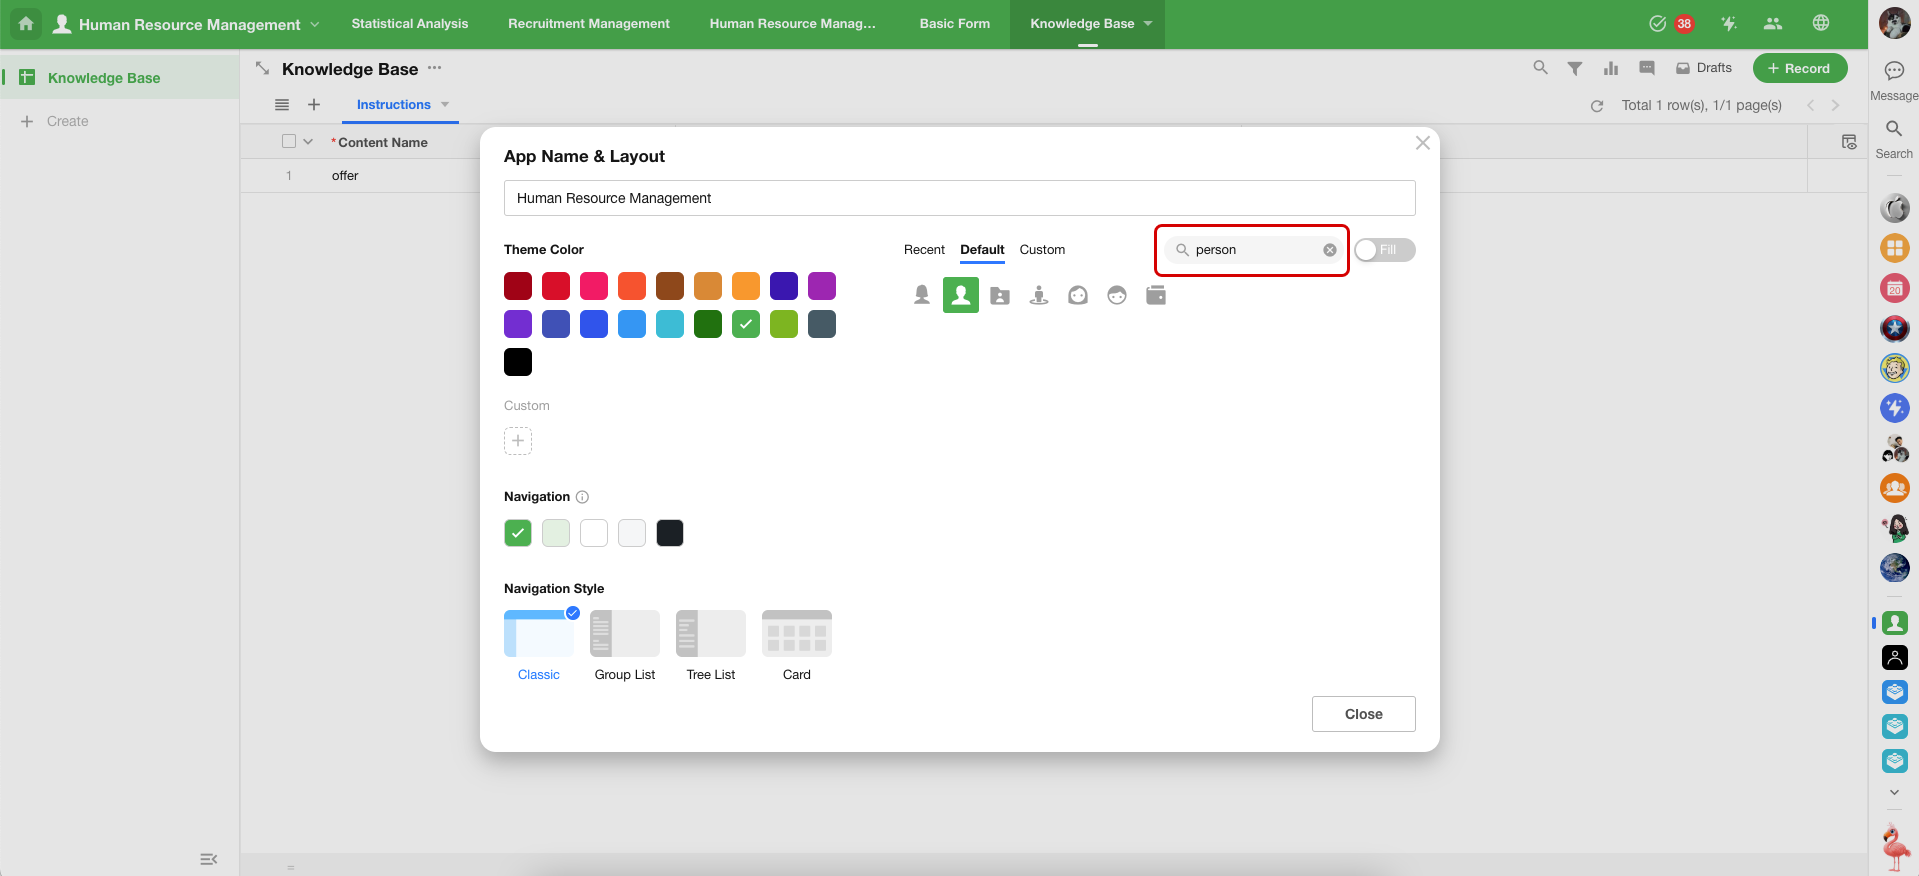Open the Message panel icon
Screen dimensions: 1919x876
click(x=1894, y=71)
